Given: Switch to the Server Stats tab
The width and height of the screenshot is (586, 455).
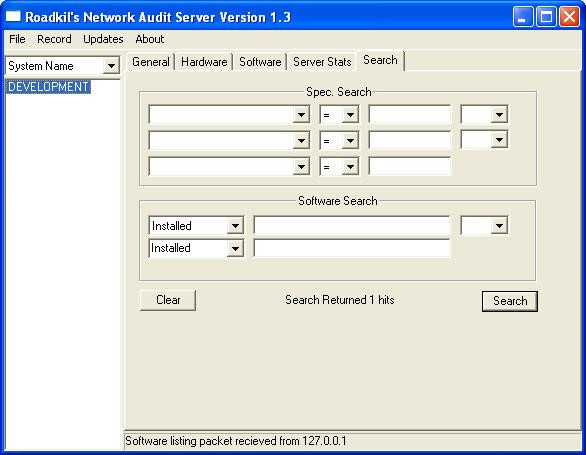Looking at the screenshot, I should click(x=322, y=62).
